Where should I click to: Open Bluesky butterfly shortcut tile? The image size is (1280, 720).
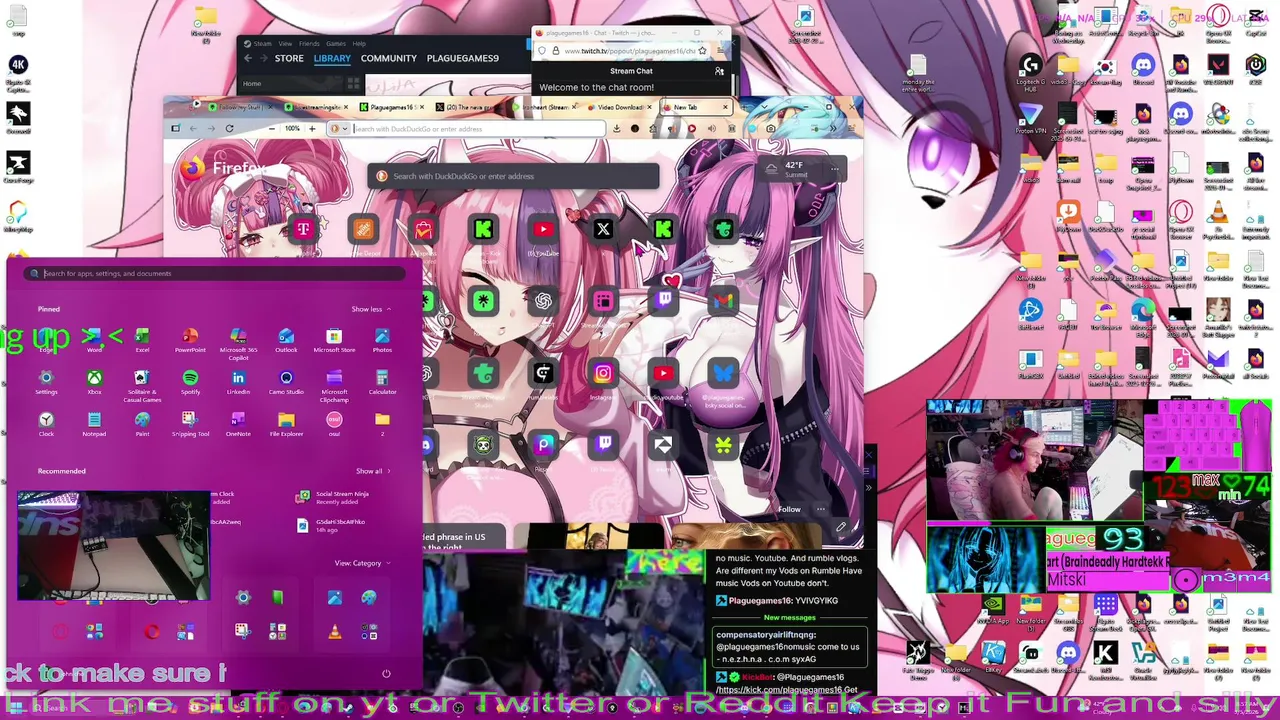[x=723, y=373]
